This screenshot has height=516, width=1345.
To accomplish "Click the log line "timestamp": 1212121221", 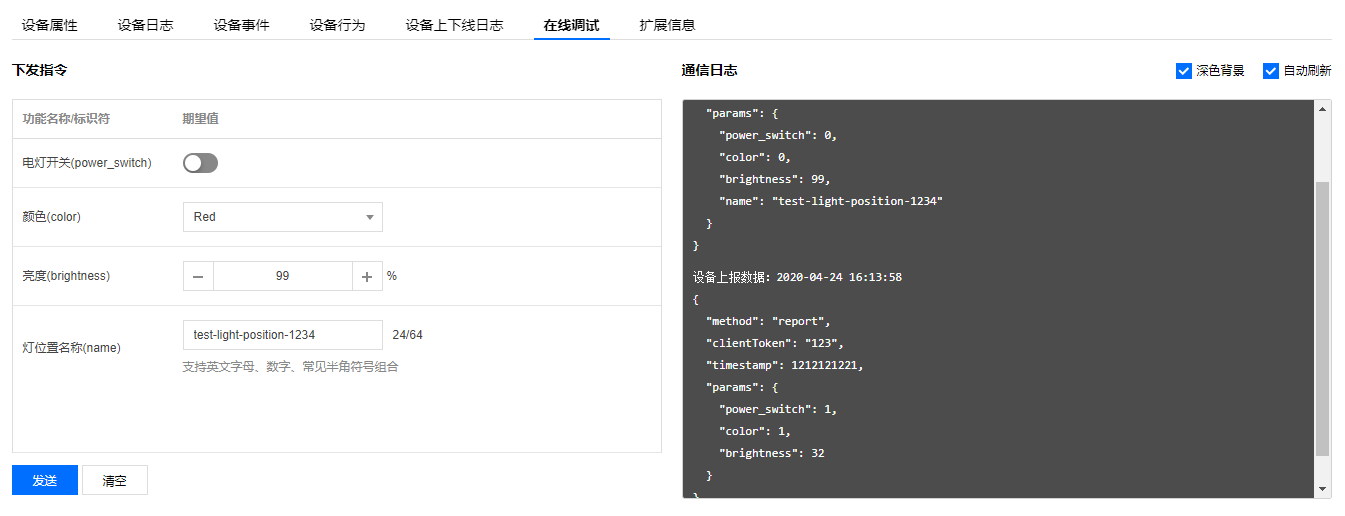I will coord(784,365).
